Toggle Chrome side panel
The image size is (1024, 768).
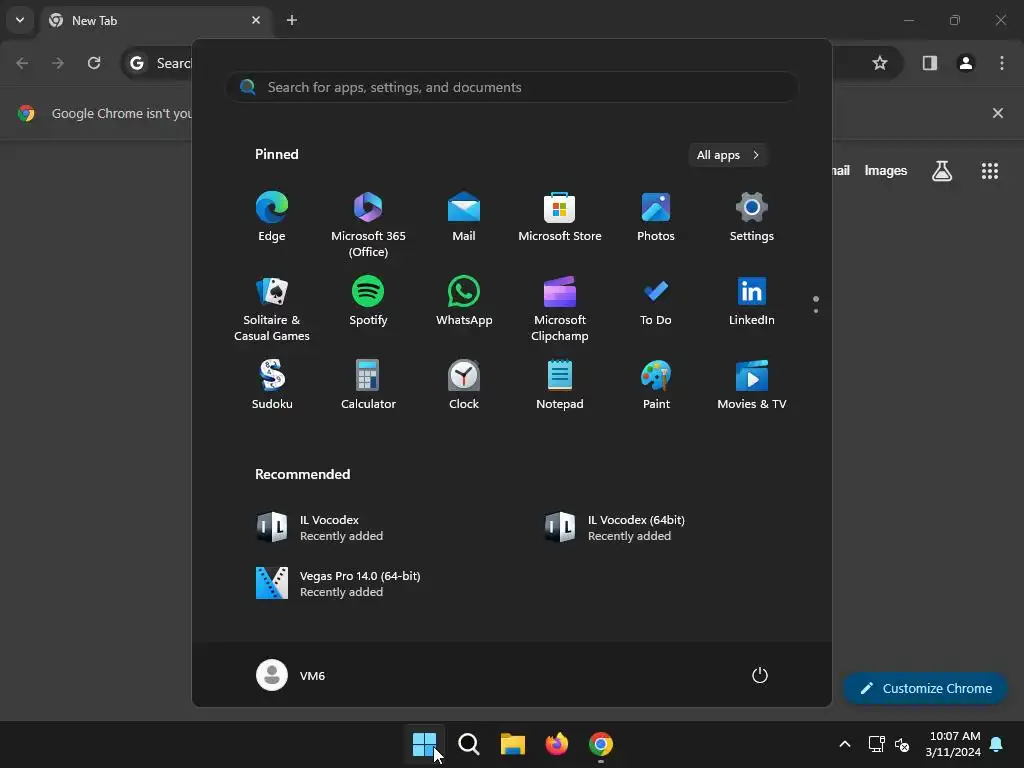(930, 63)
